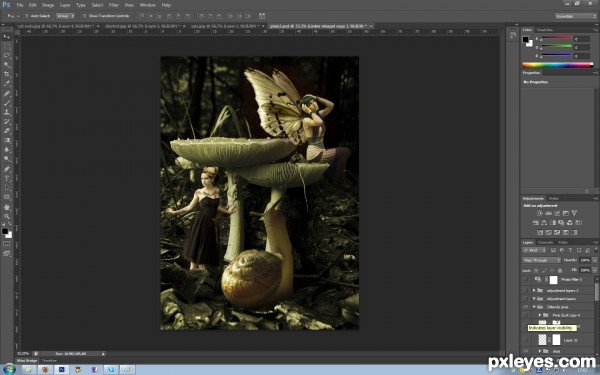
Task: Open the Pass Through blend mode dropdown
Action: (x=541, y=260)
